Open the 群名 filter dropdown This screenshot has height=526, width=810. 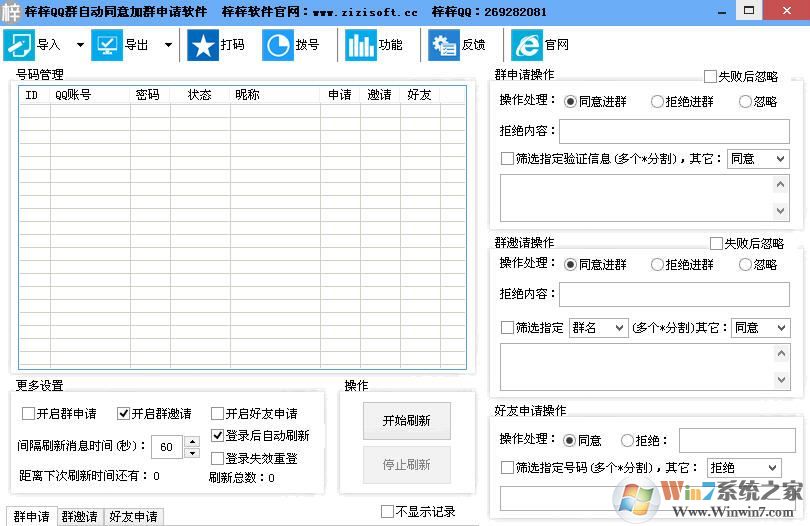tap(598, 328)
